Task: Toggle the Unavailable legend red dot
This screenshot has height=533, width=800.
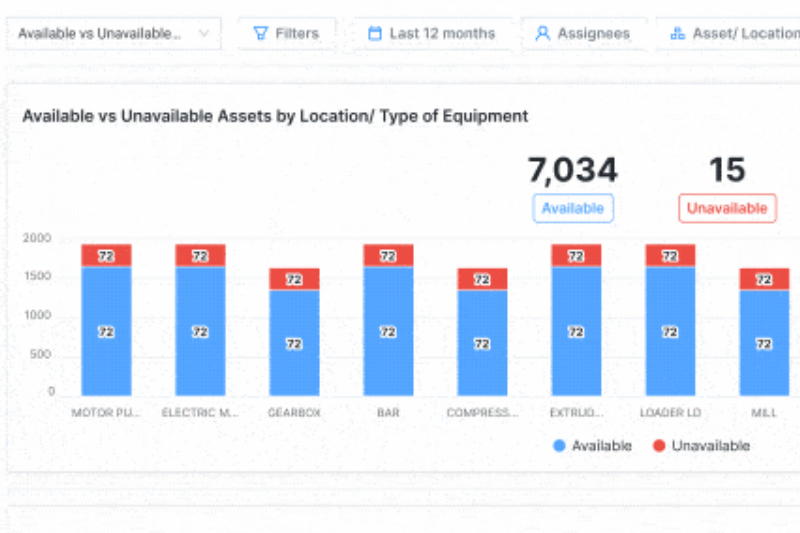Action: pyautogui.click(x=659, y=446)
